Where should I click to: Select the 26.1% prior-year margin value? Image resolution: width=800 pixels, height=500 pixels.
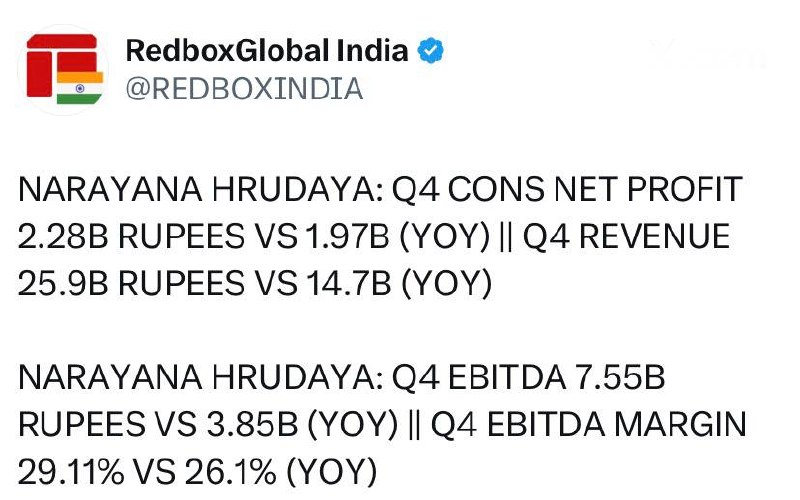click(231, 471)
